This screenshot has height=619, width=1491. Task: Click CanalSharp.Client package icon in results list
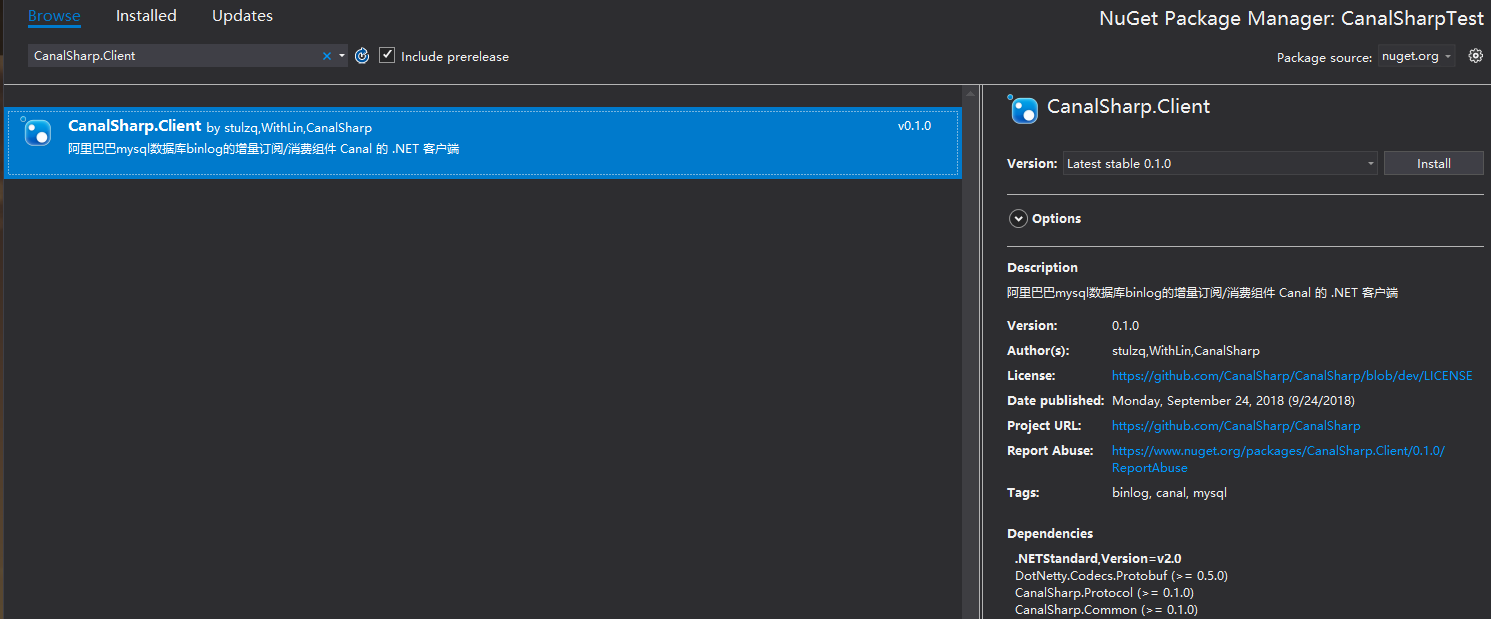(37, 132)
